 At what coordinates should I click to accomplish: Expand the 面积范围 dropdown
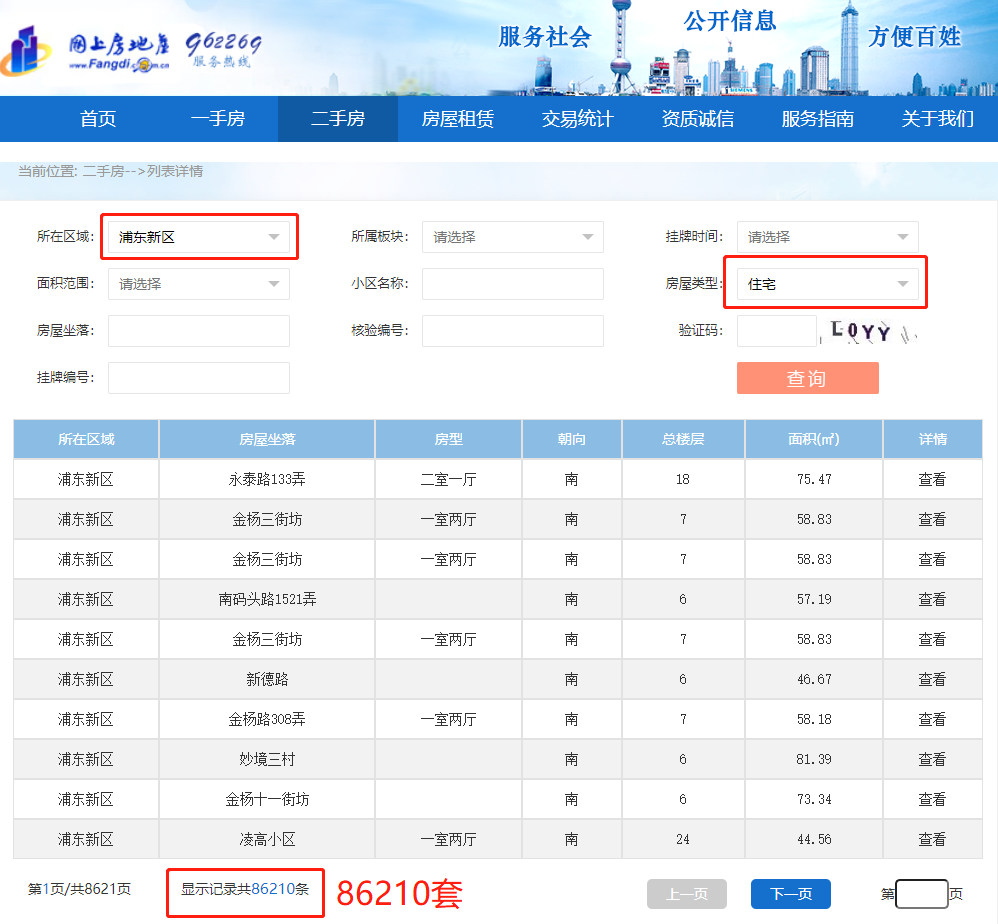pyautogui.click(x=199, y=284)
